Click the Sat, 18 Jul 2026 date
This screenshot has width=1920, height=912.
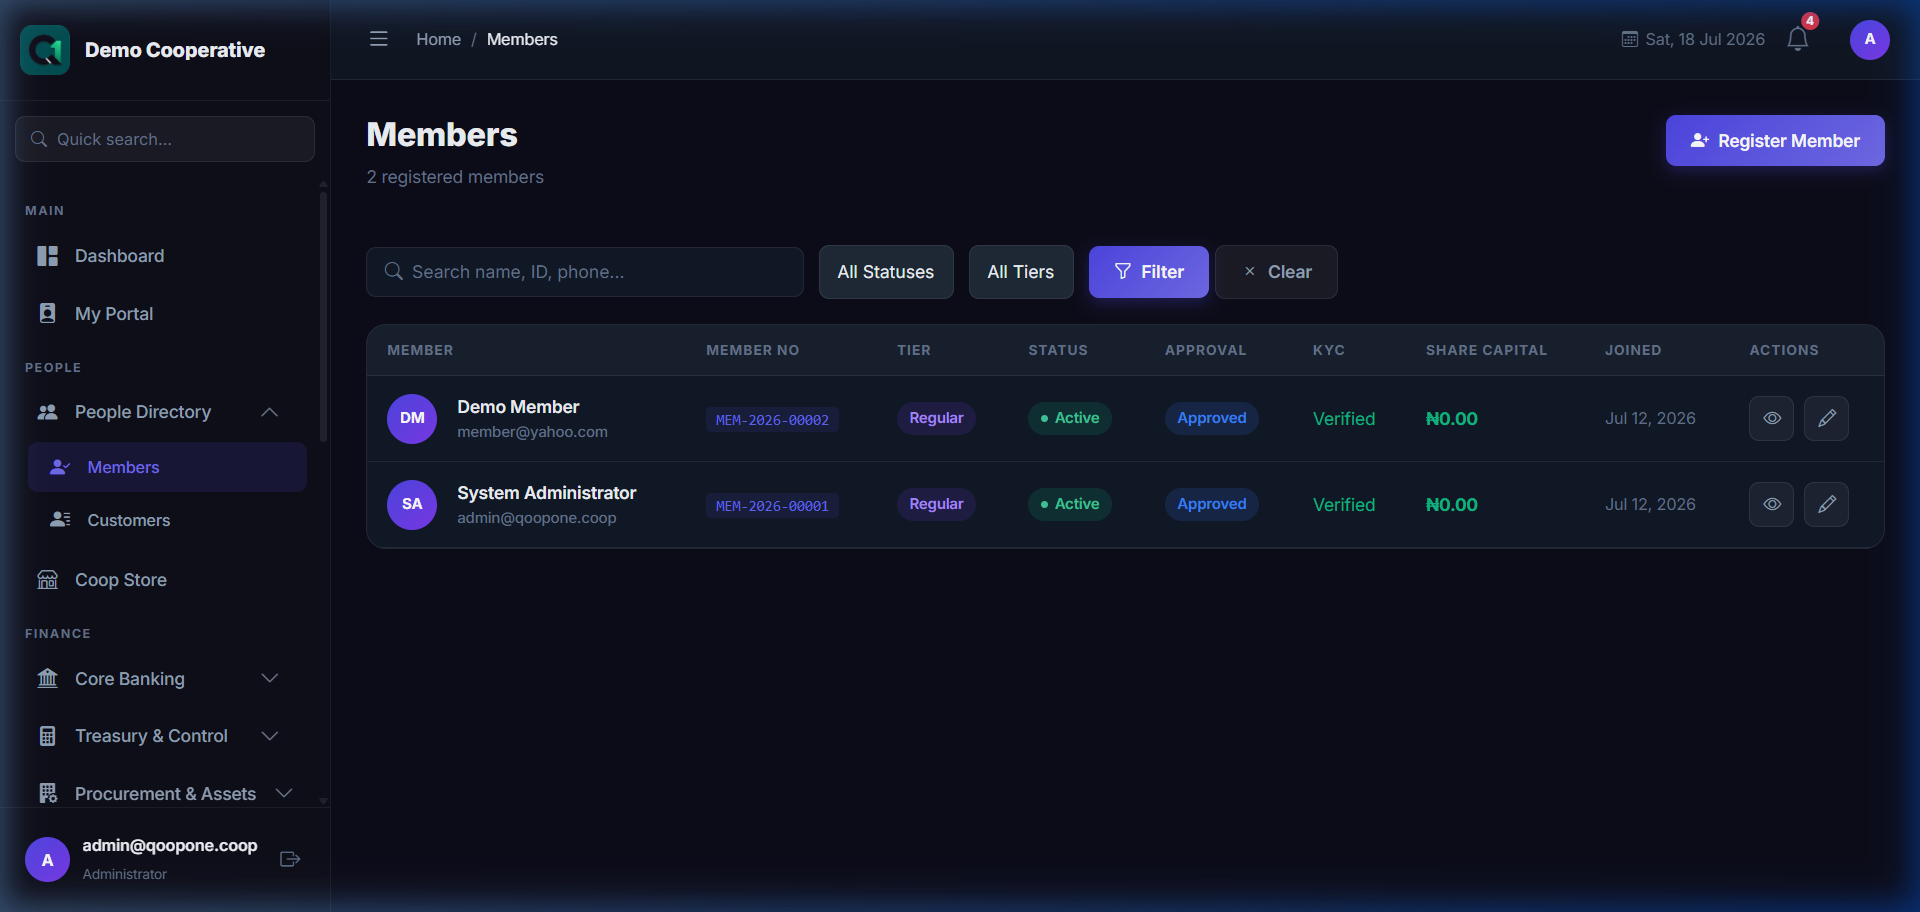tap(1705, 40)
